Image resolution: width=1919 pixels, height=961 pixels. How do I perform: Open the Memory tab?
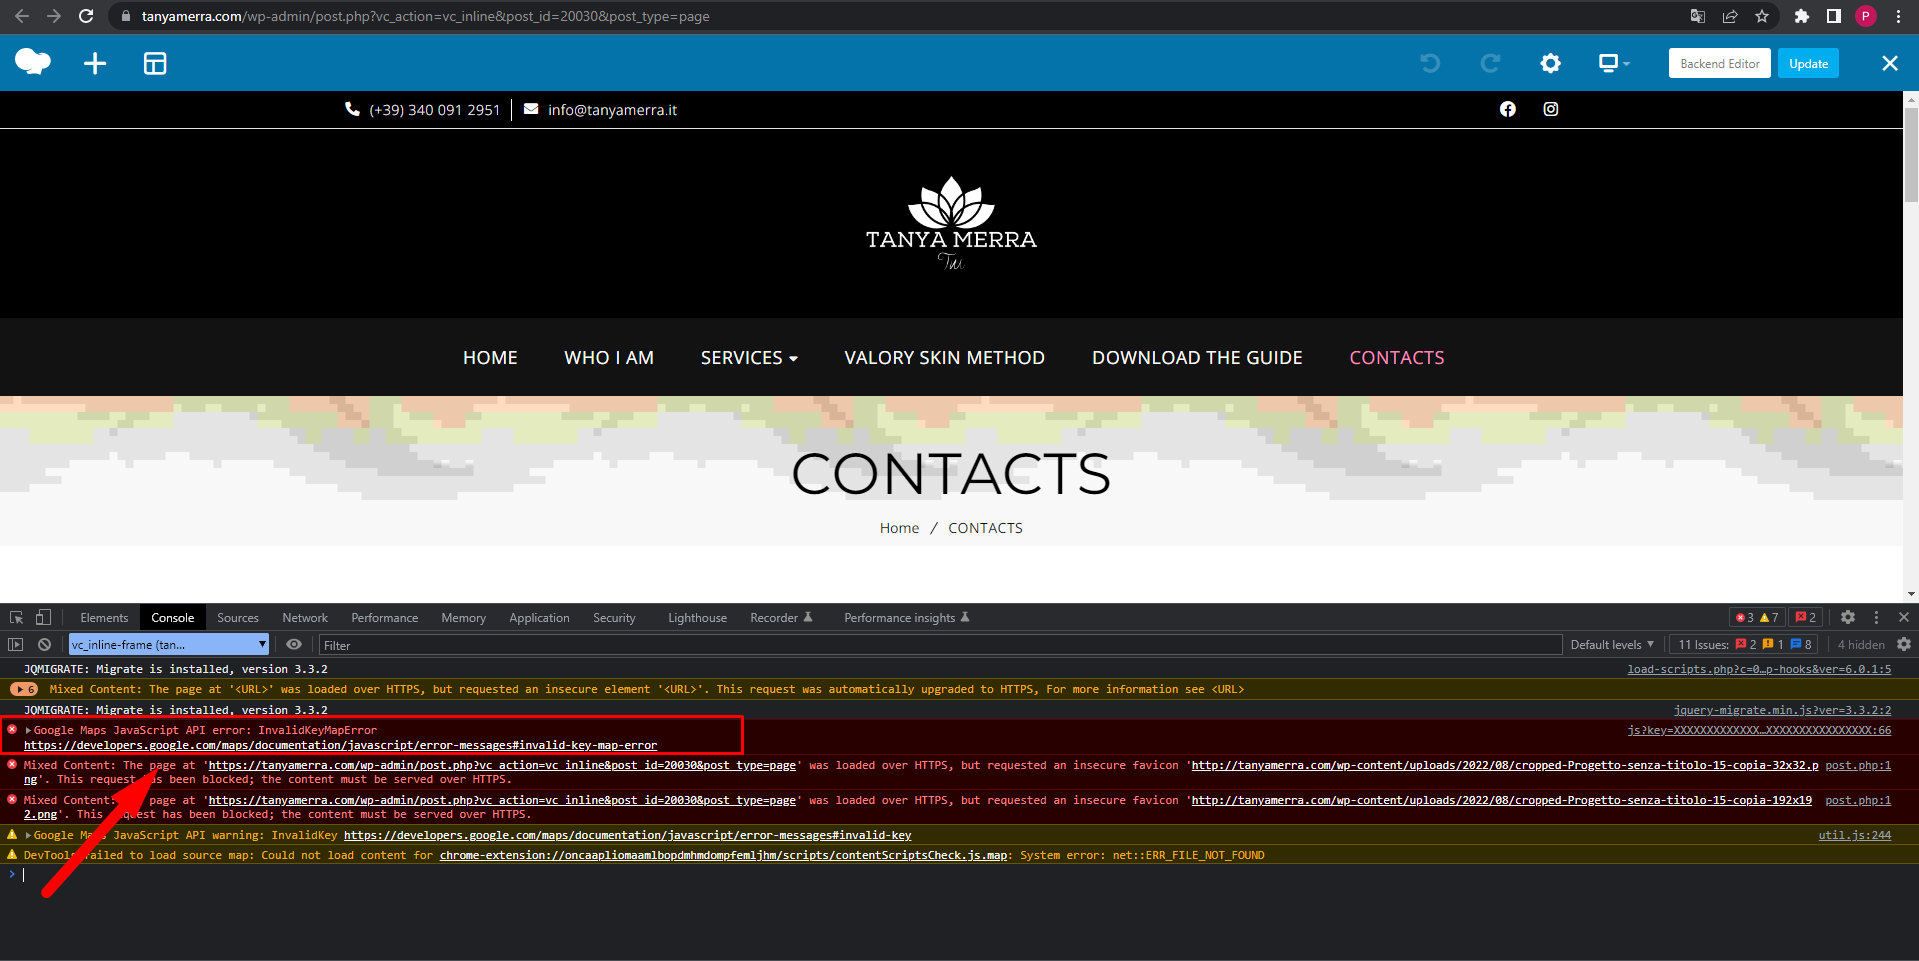[463, 618]
